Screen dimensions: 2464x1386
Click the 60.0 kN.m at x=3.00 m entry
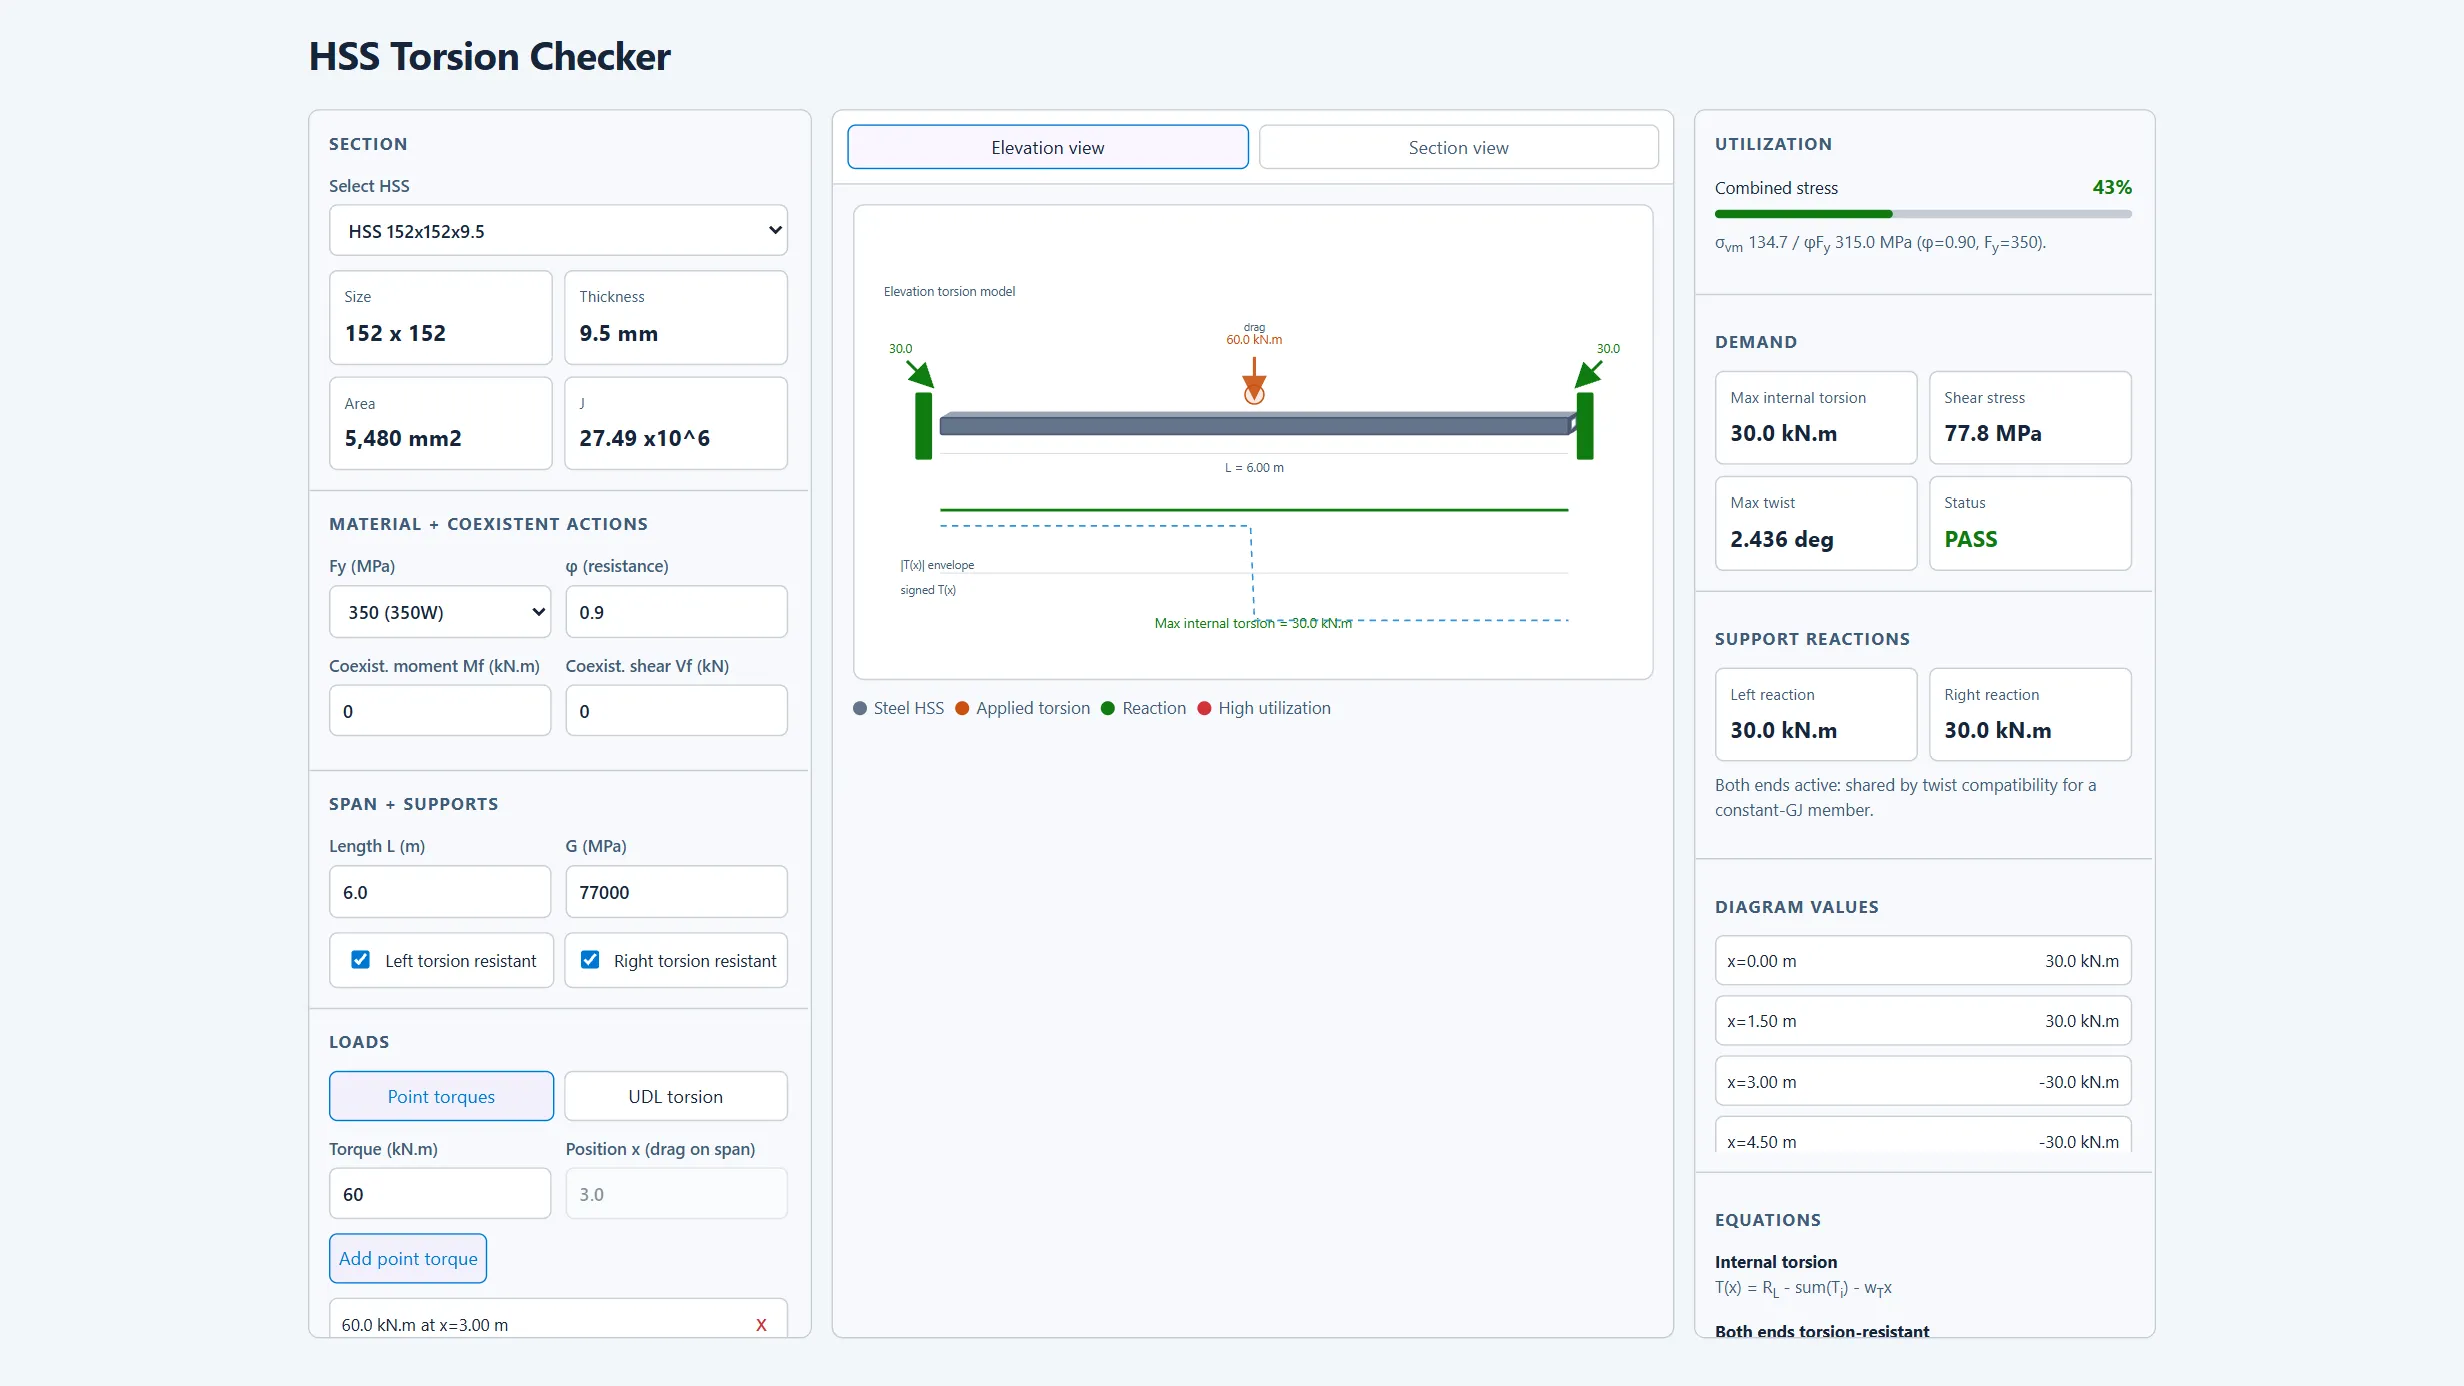coord(558,1320)
